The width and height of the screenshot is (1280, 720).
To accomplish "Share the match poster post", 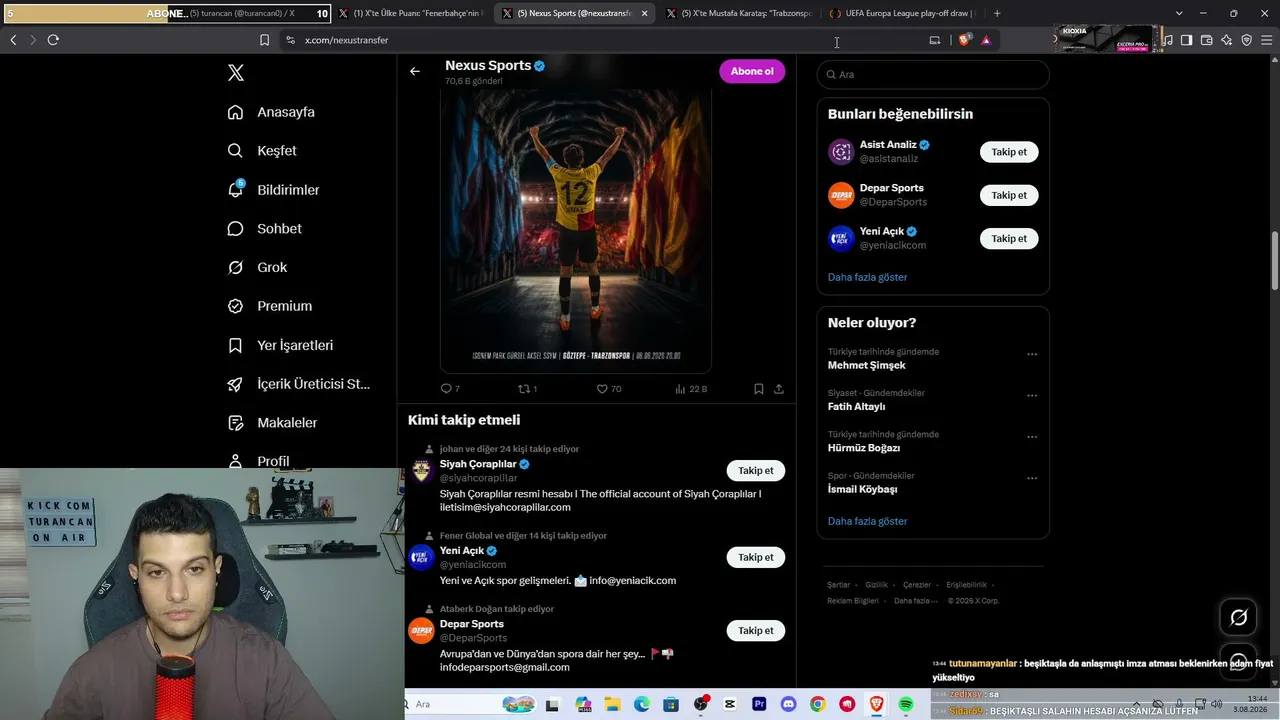I will point(779,389).
